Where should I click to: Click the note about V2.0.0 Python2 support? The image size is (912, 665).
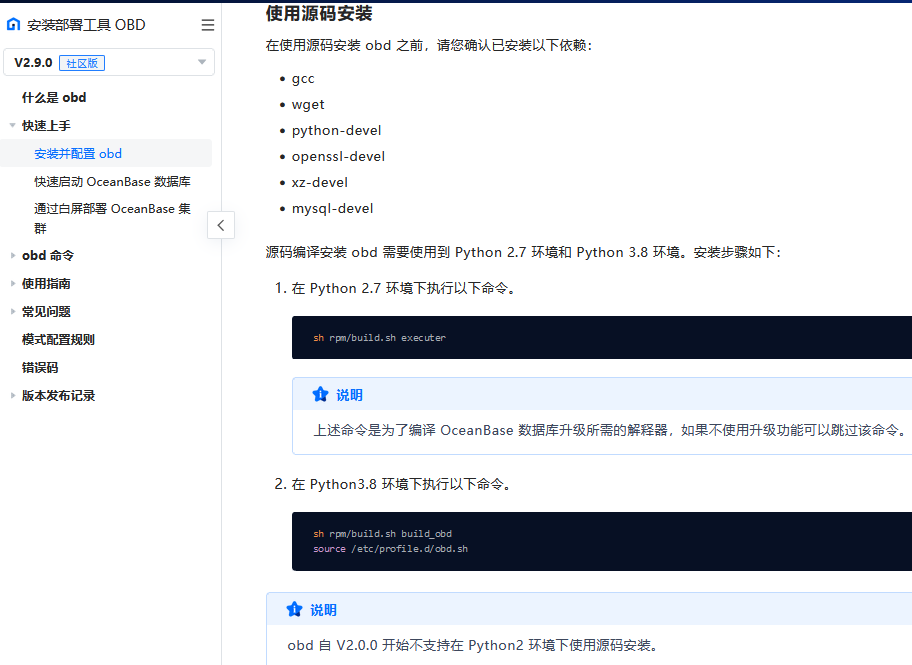coord(473,645)
